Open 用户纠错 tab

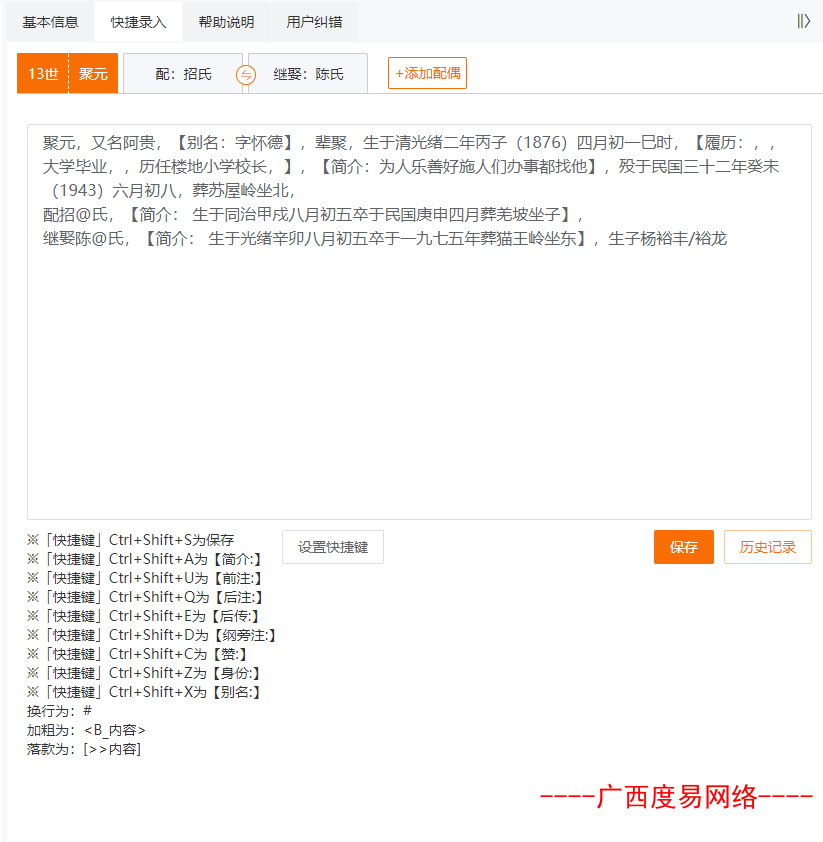(314, 22)
